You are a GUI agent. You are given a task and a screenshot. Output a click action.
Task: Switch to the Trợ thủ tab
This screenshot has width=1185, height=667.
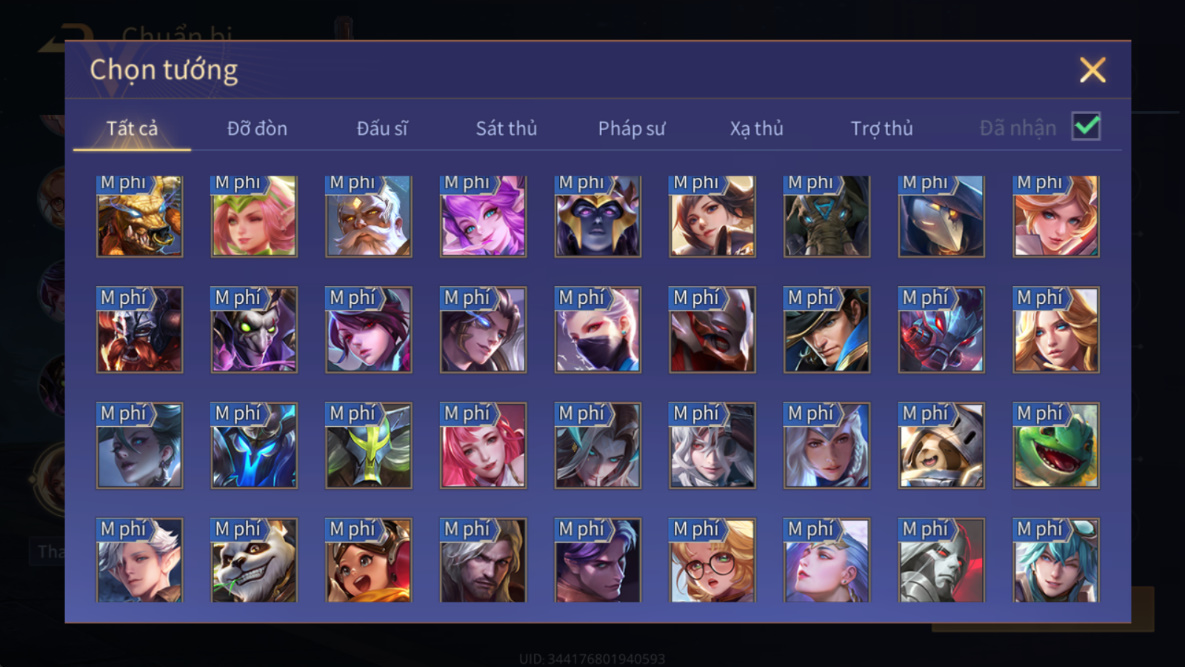click(x=882, y=128)
